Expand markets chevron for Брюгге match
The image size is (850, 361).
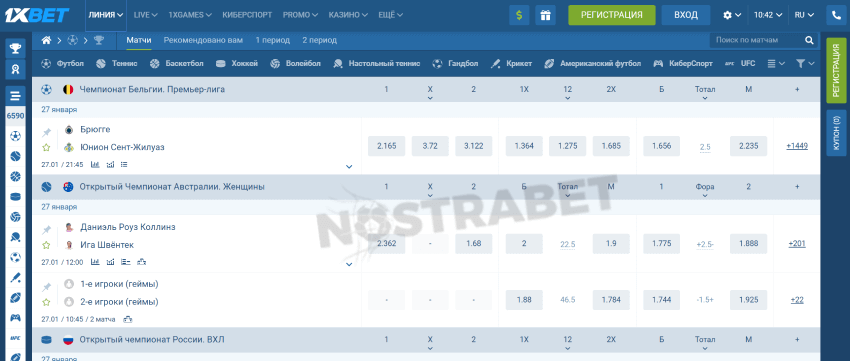click(x=349, y=167)
